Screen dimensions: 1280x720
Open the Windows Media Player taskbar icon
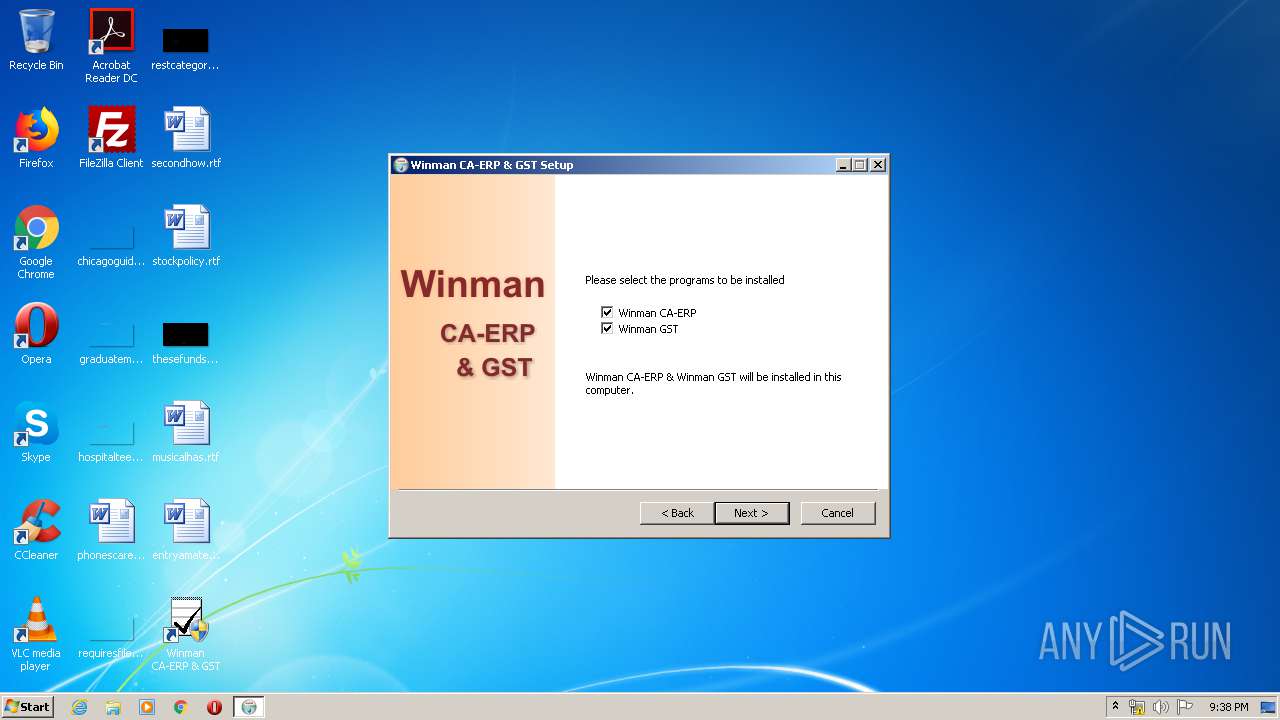click(x=147, y=707)
